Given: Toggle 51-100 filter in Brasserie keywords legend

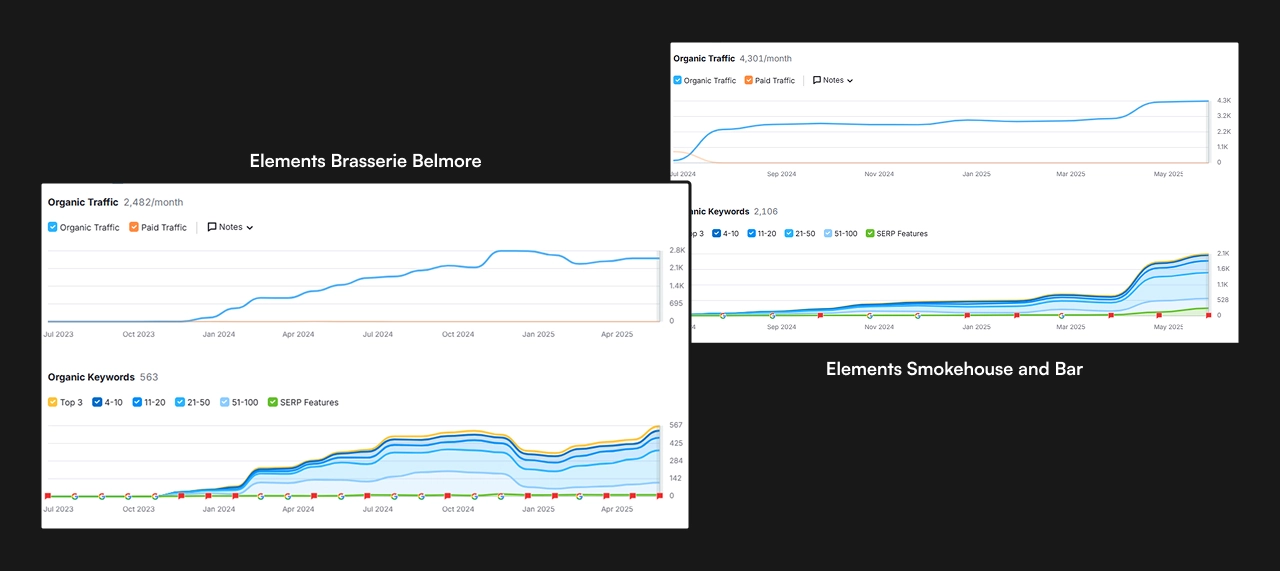Looking at the screenshot, I should click(x=225, y=402).
